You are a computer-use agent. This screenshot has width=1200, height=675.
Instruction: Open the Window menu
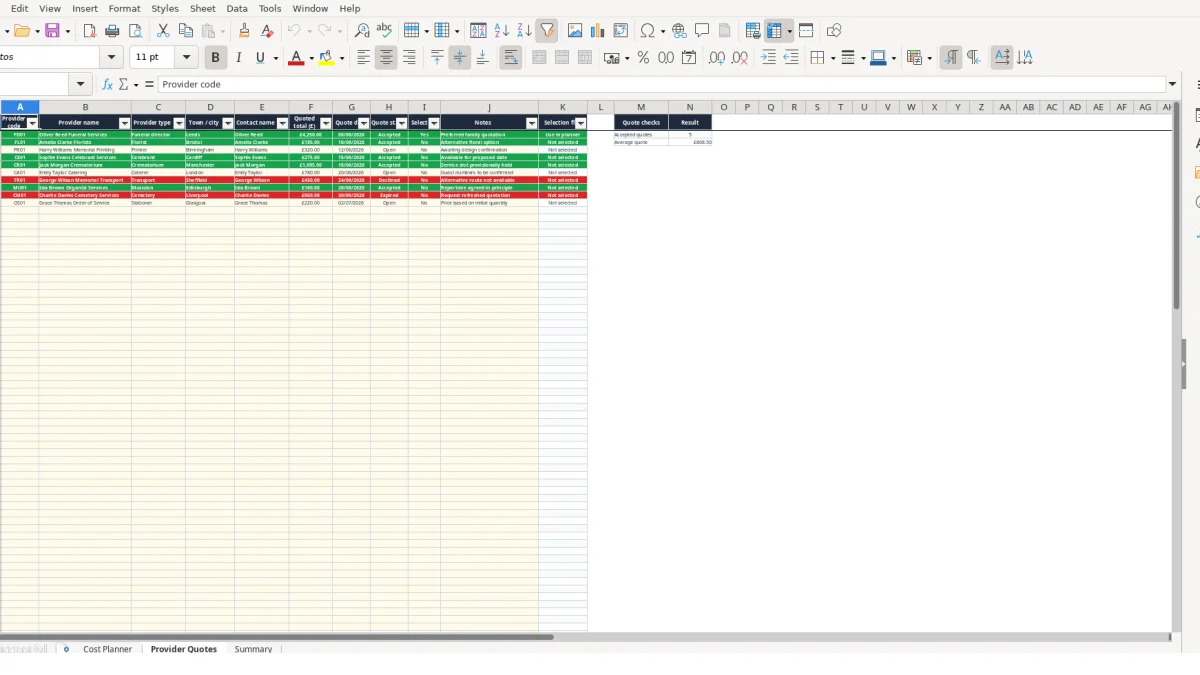(x=310, y=8)
